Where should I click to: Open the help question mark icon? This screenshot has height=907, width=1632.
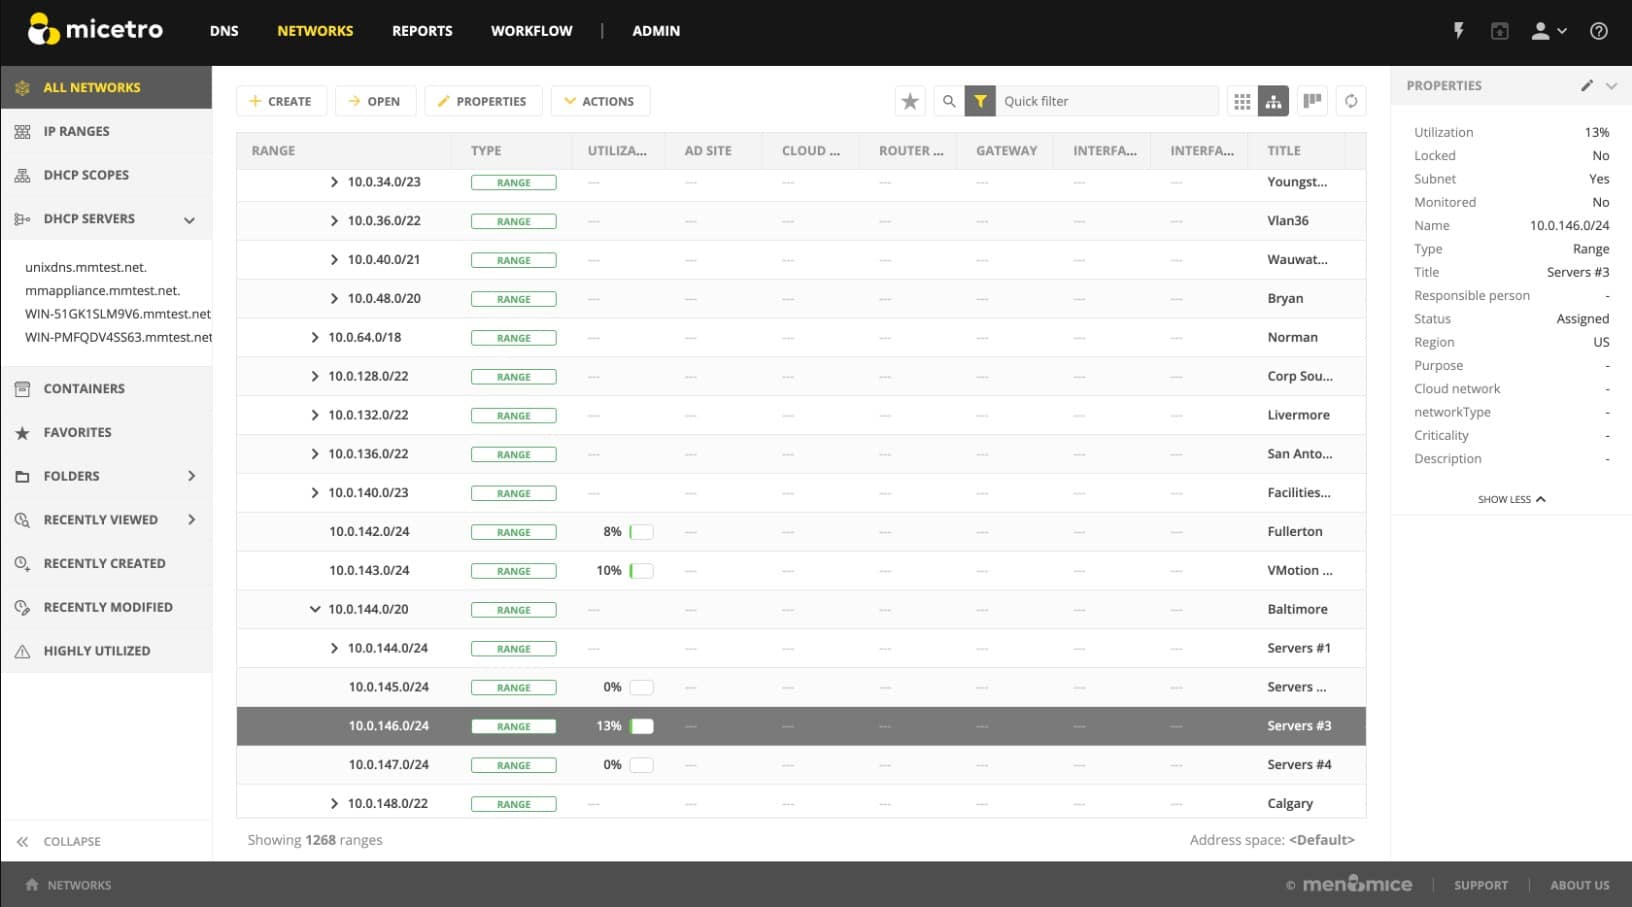(x=1599, y=31)
